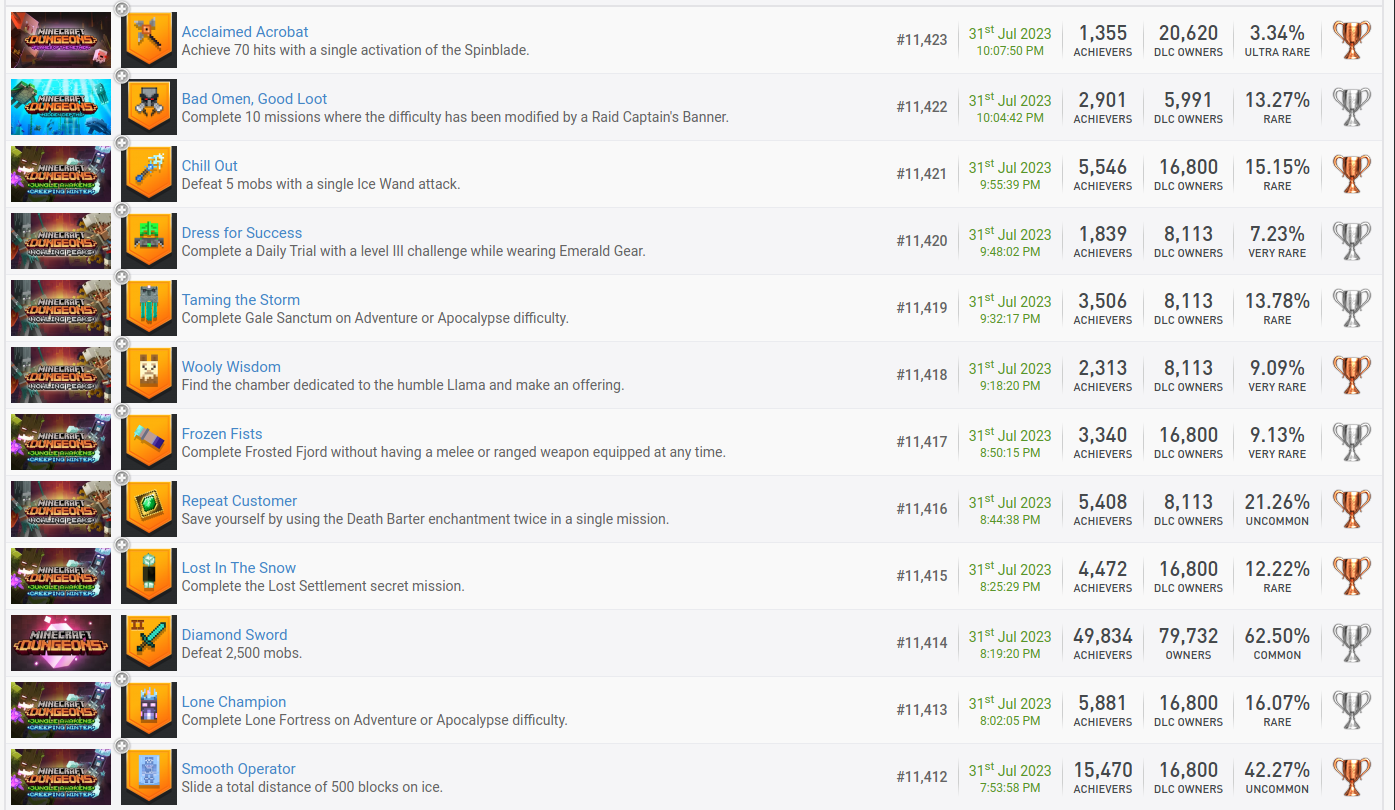1395x810 pixels.
Task: Click the Acclaimed Acrobat spinblade trophy icon
Action: (149, 40)
